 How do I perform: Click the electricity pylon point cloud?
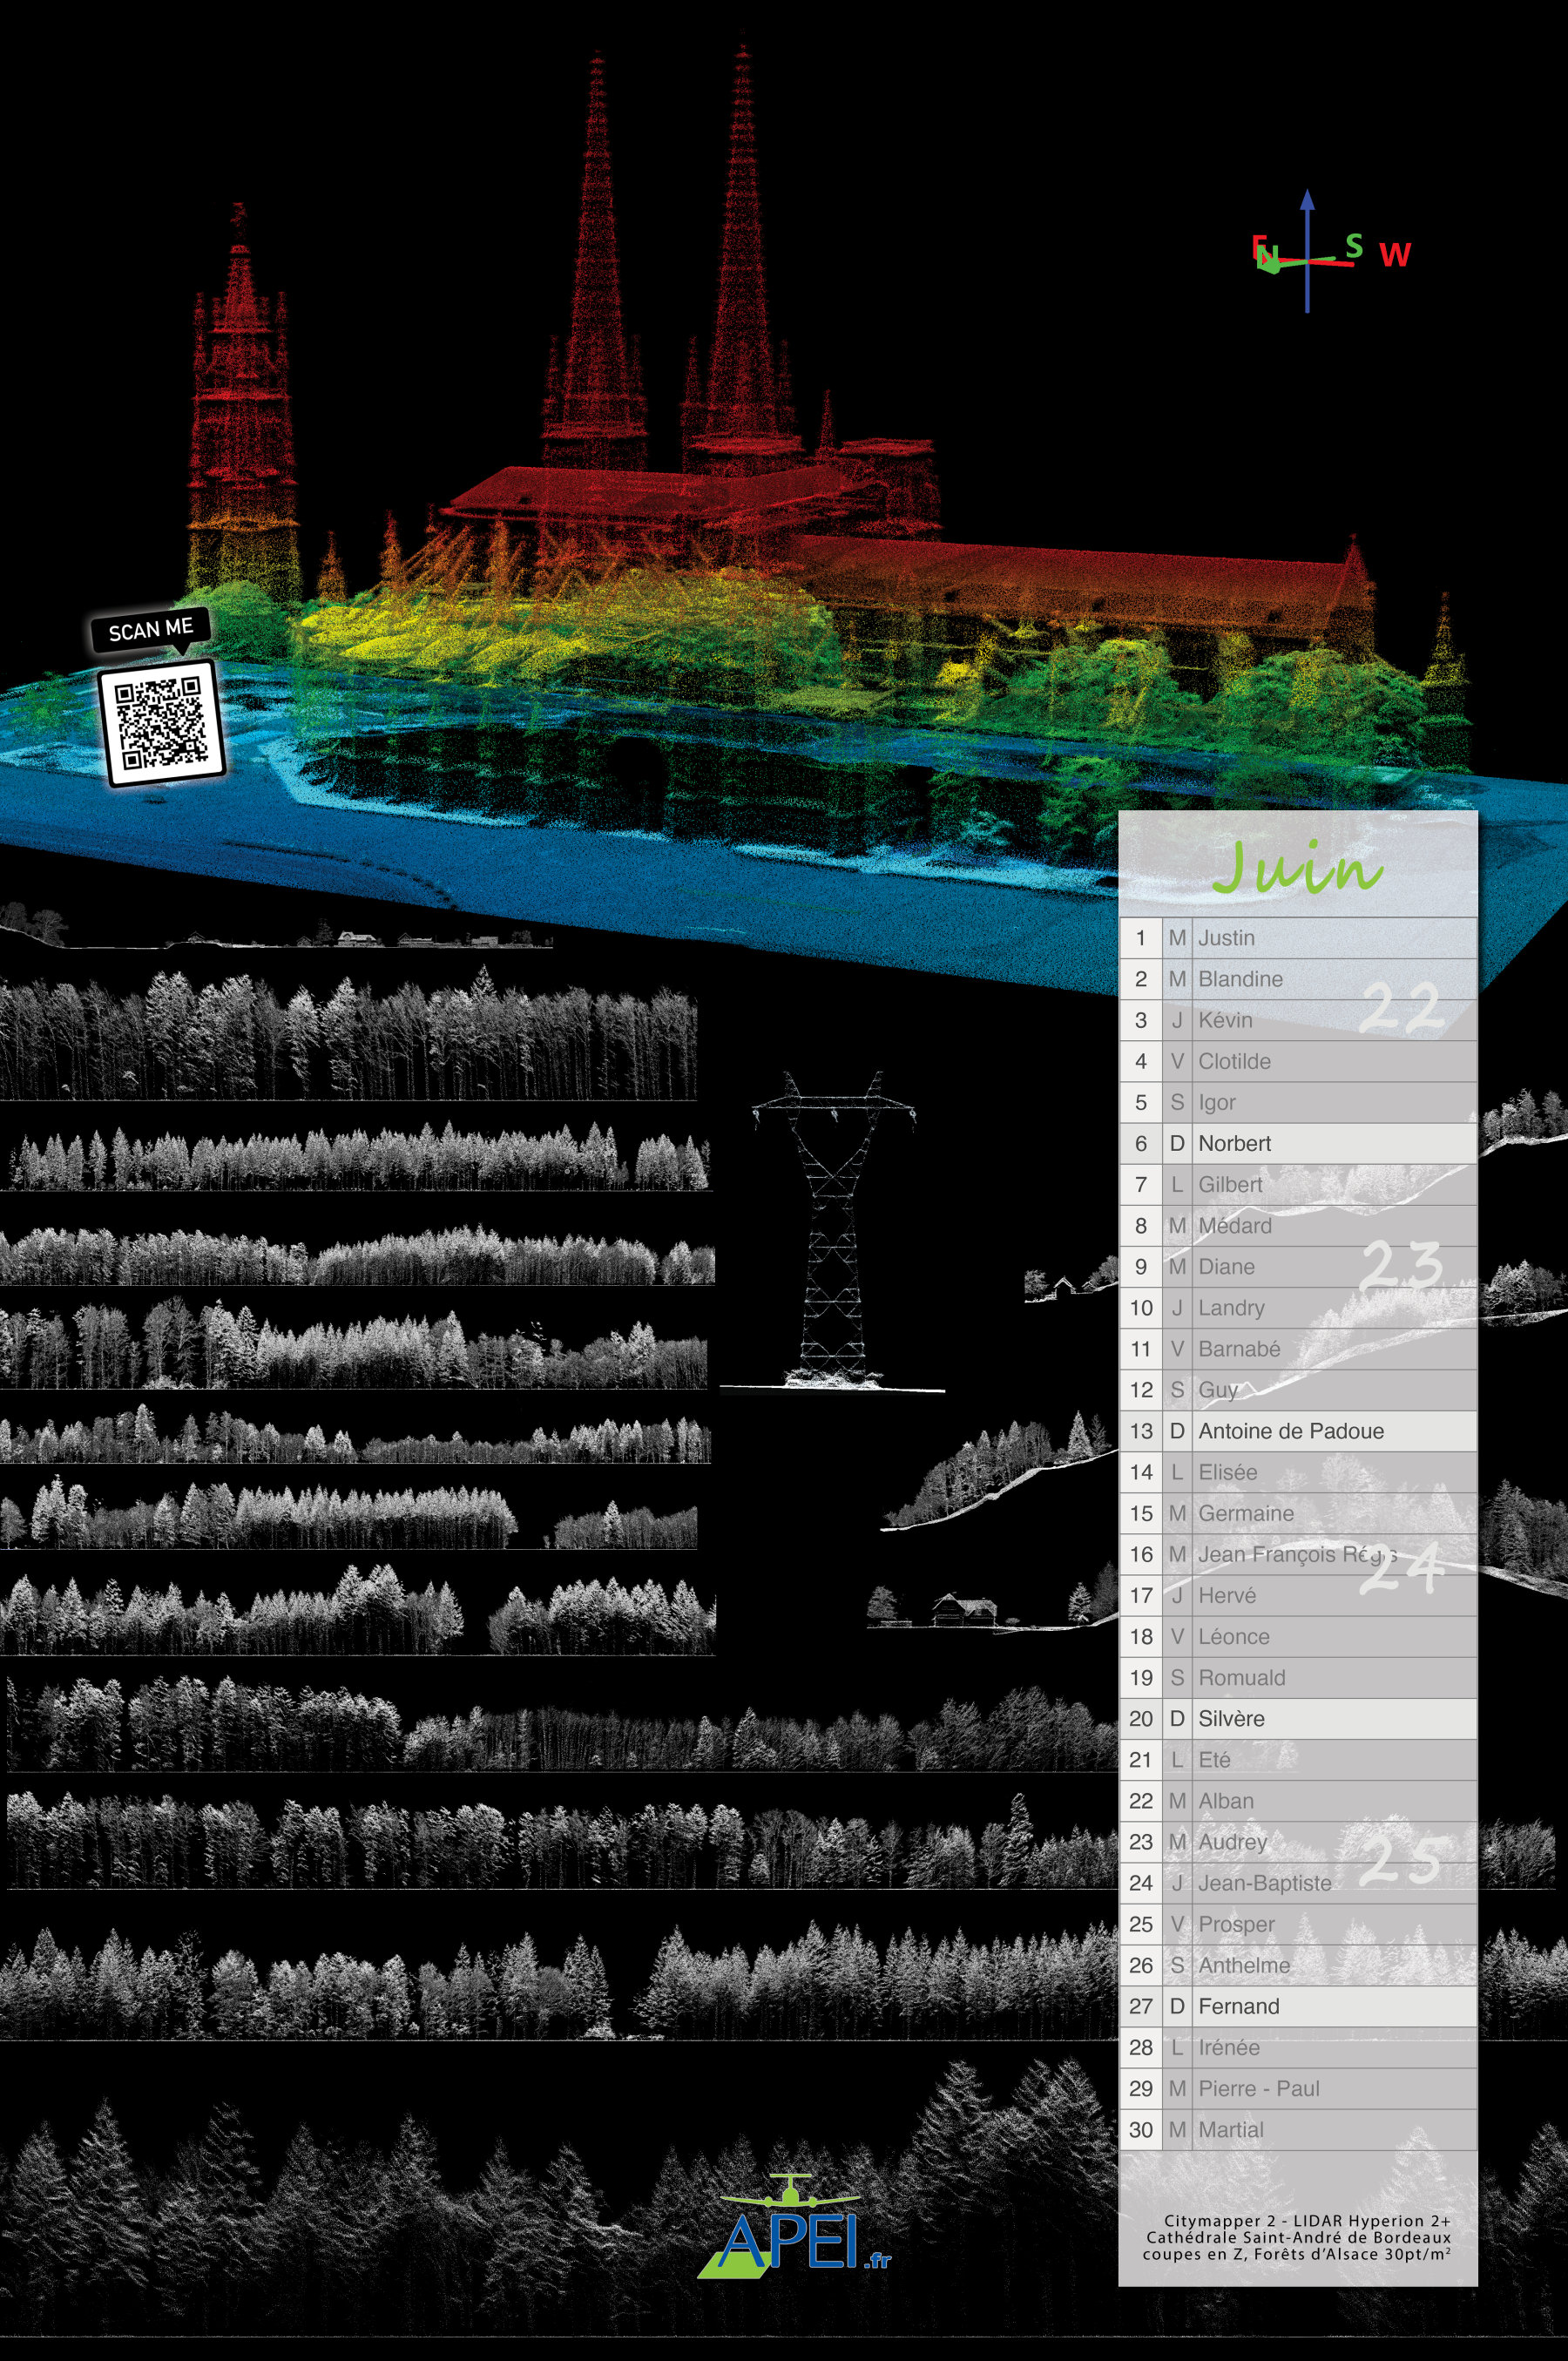[x=832, y=1231]
